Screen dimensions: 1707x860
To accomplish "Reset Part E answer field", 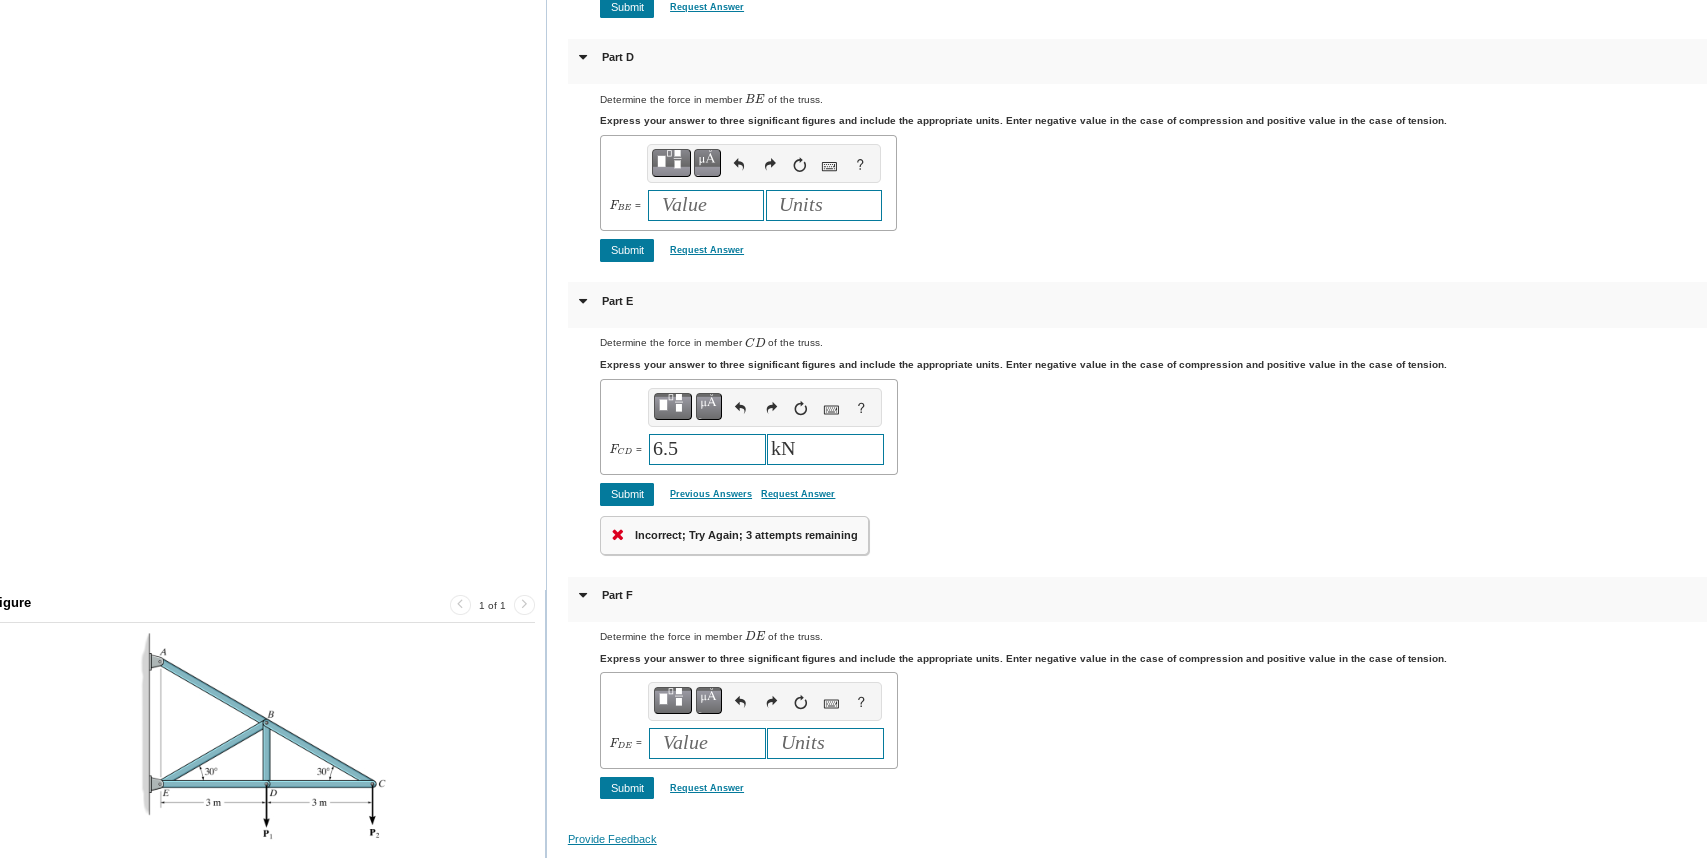I will click(x=801, y=409).
